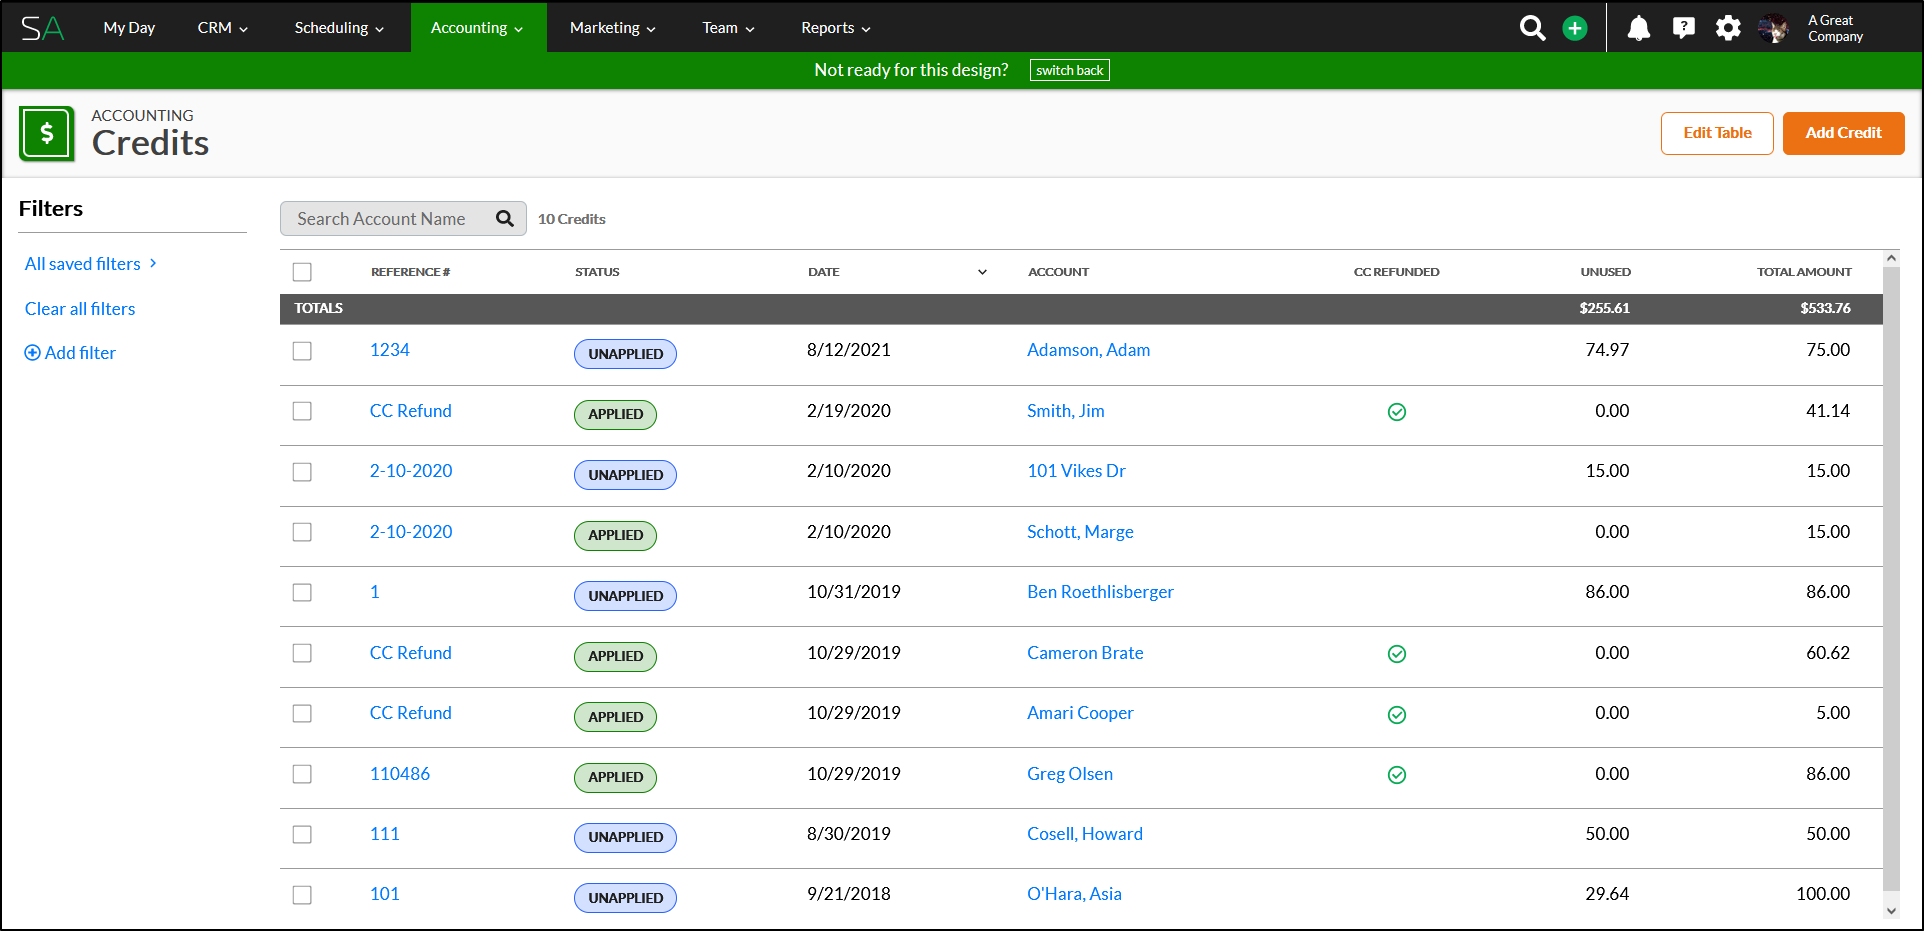Image resolution: width=1924 pixels, height=931 pixels.
Task: Click the search icon in Account Name field
Action: tap(505, 219)
